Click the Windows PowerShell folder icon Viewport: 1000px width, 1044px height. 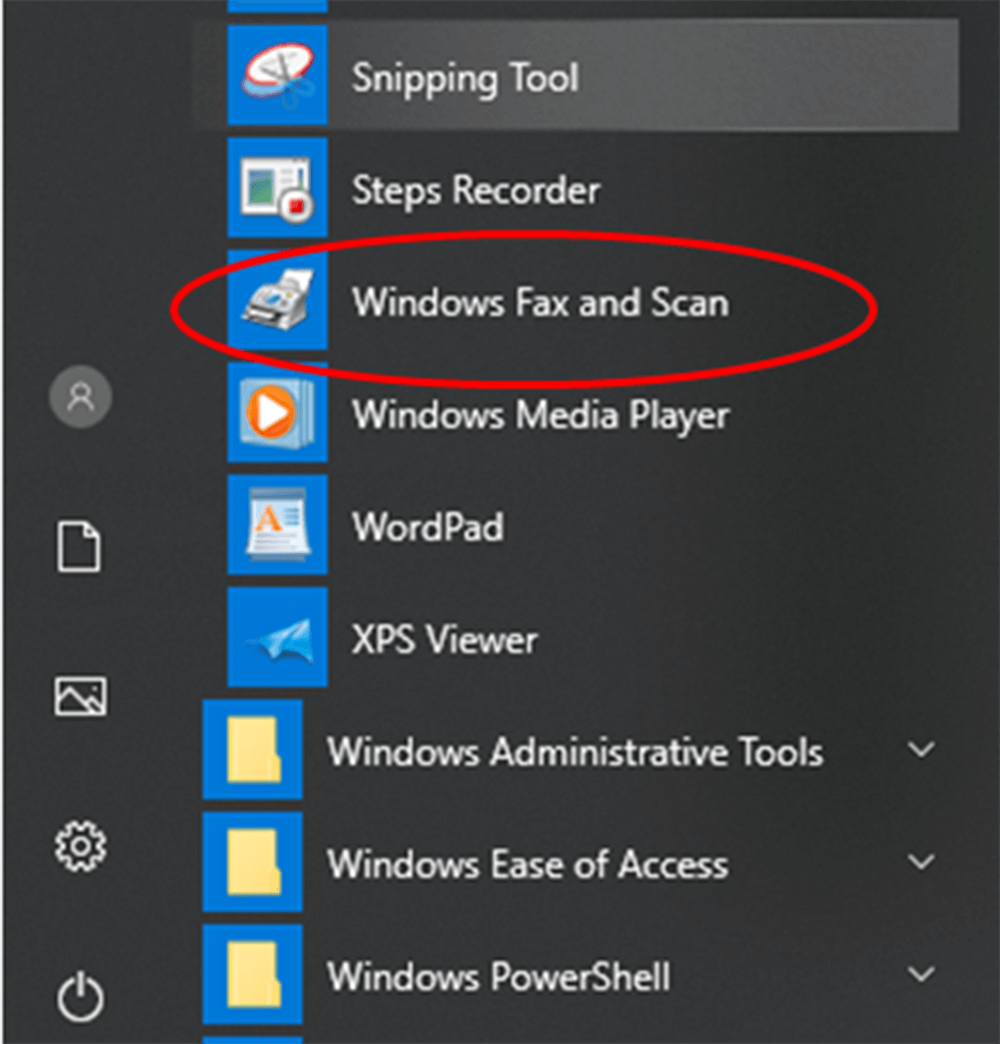click(252, 975)
